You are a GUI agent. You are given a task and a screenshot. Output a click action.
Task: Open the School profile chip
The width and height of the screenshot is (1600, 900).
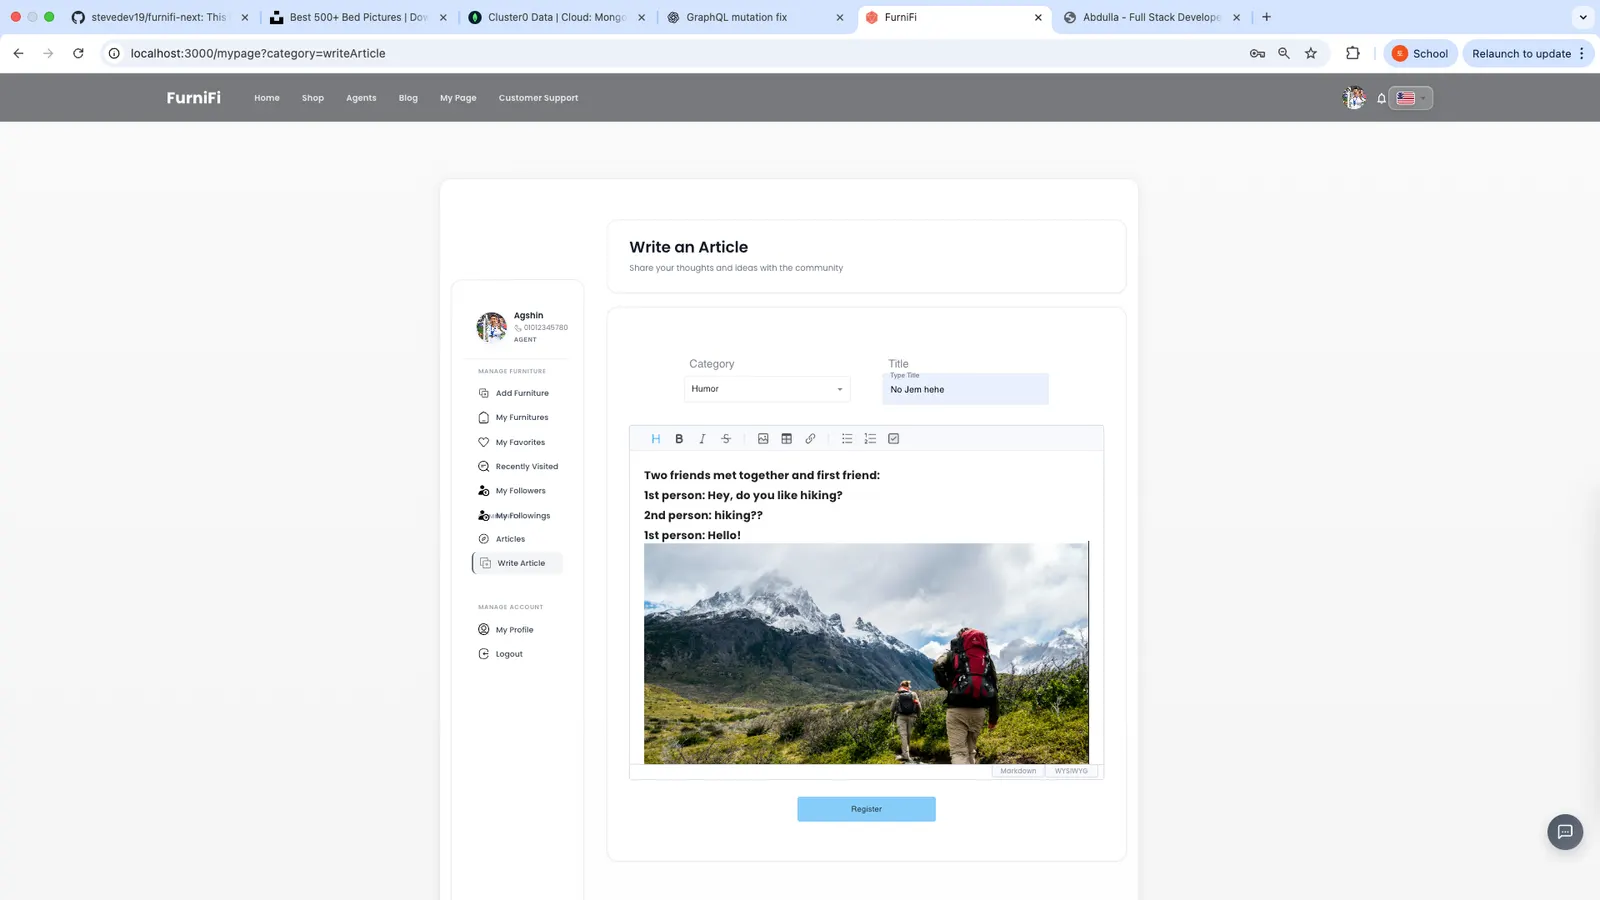click(x=1420, y=53)
